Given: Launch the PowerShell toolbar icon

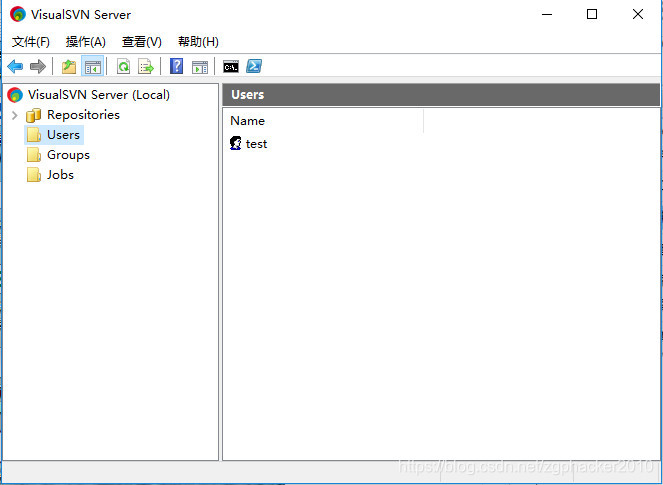Looking at the screenshot, I should tap(254, 66).
